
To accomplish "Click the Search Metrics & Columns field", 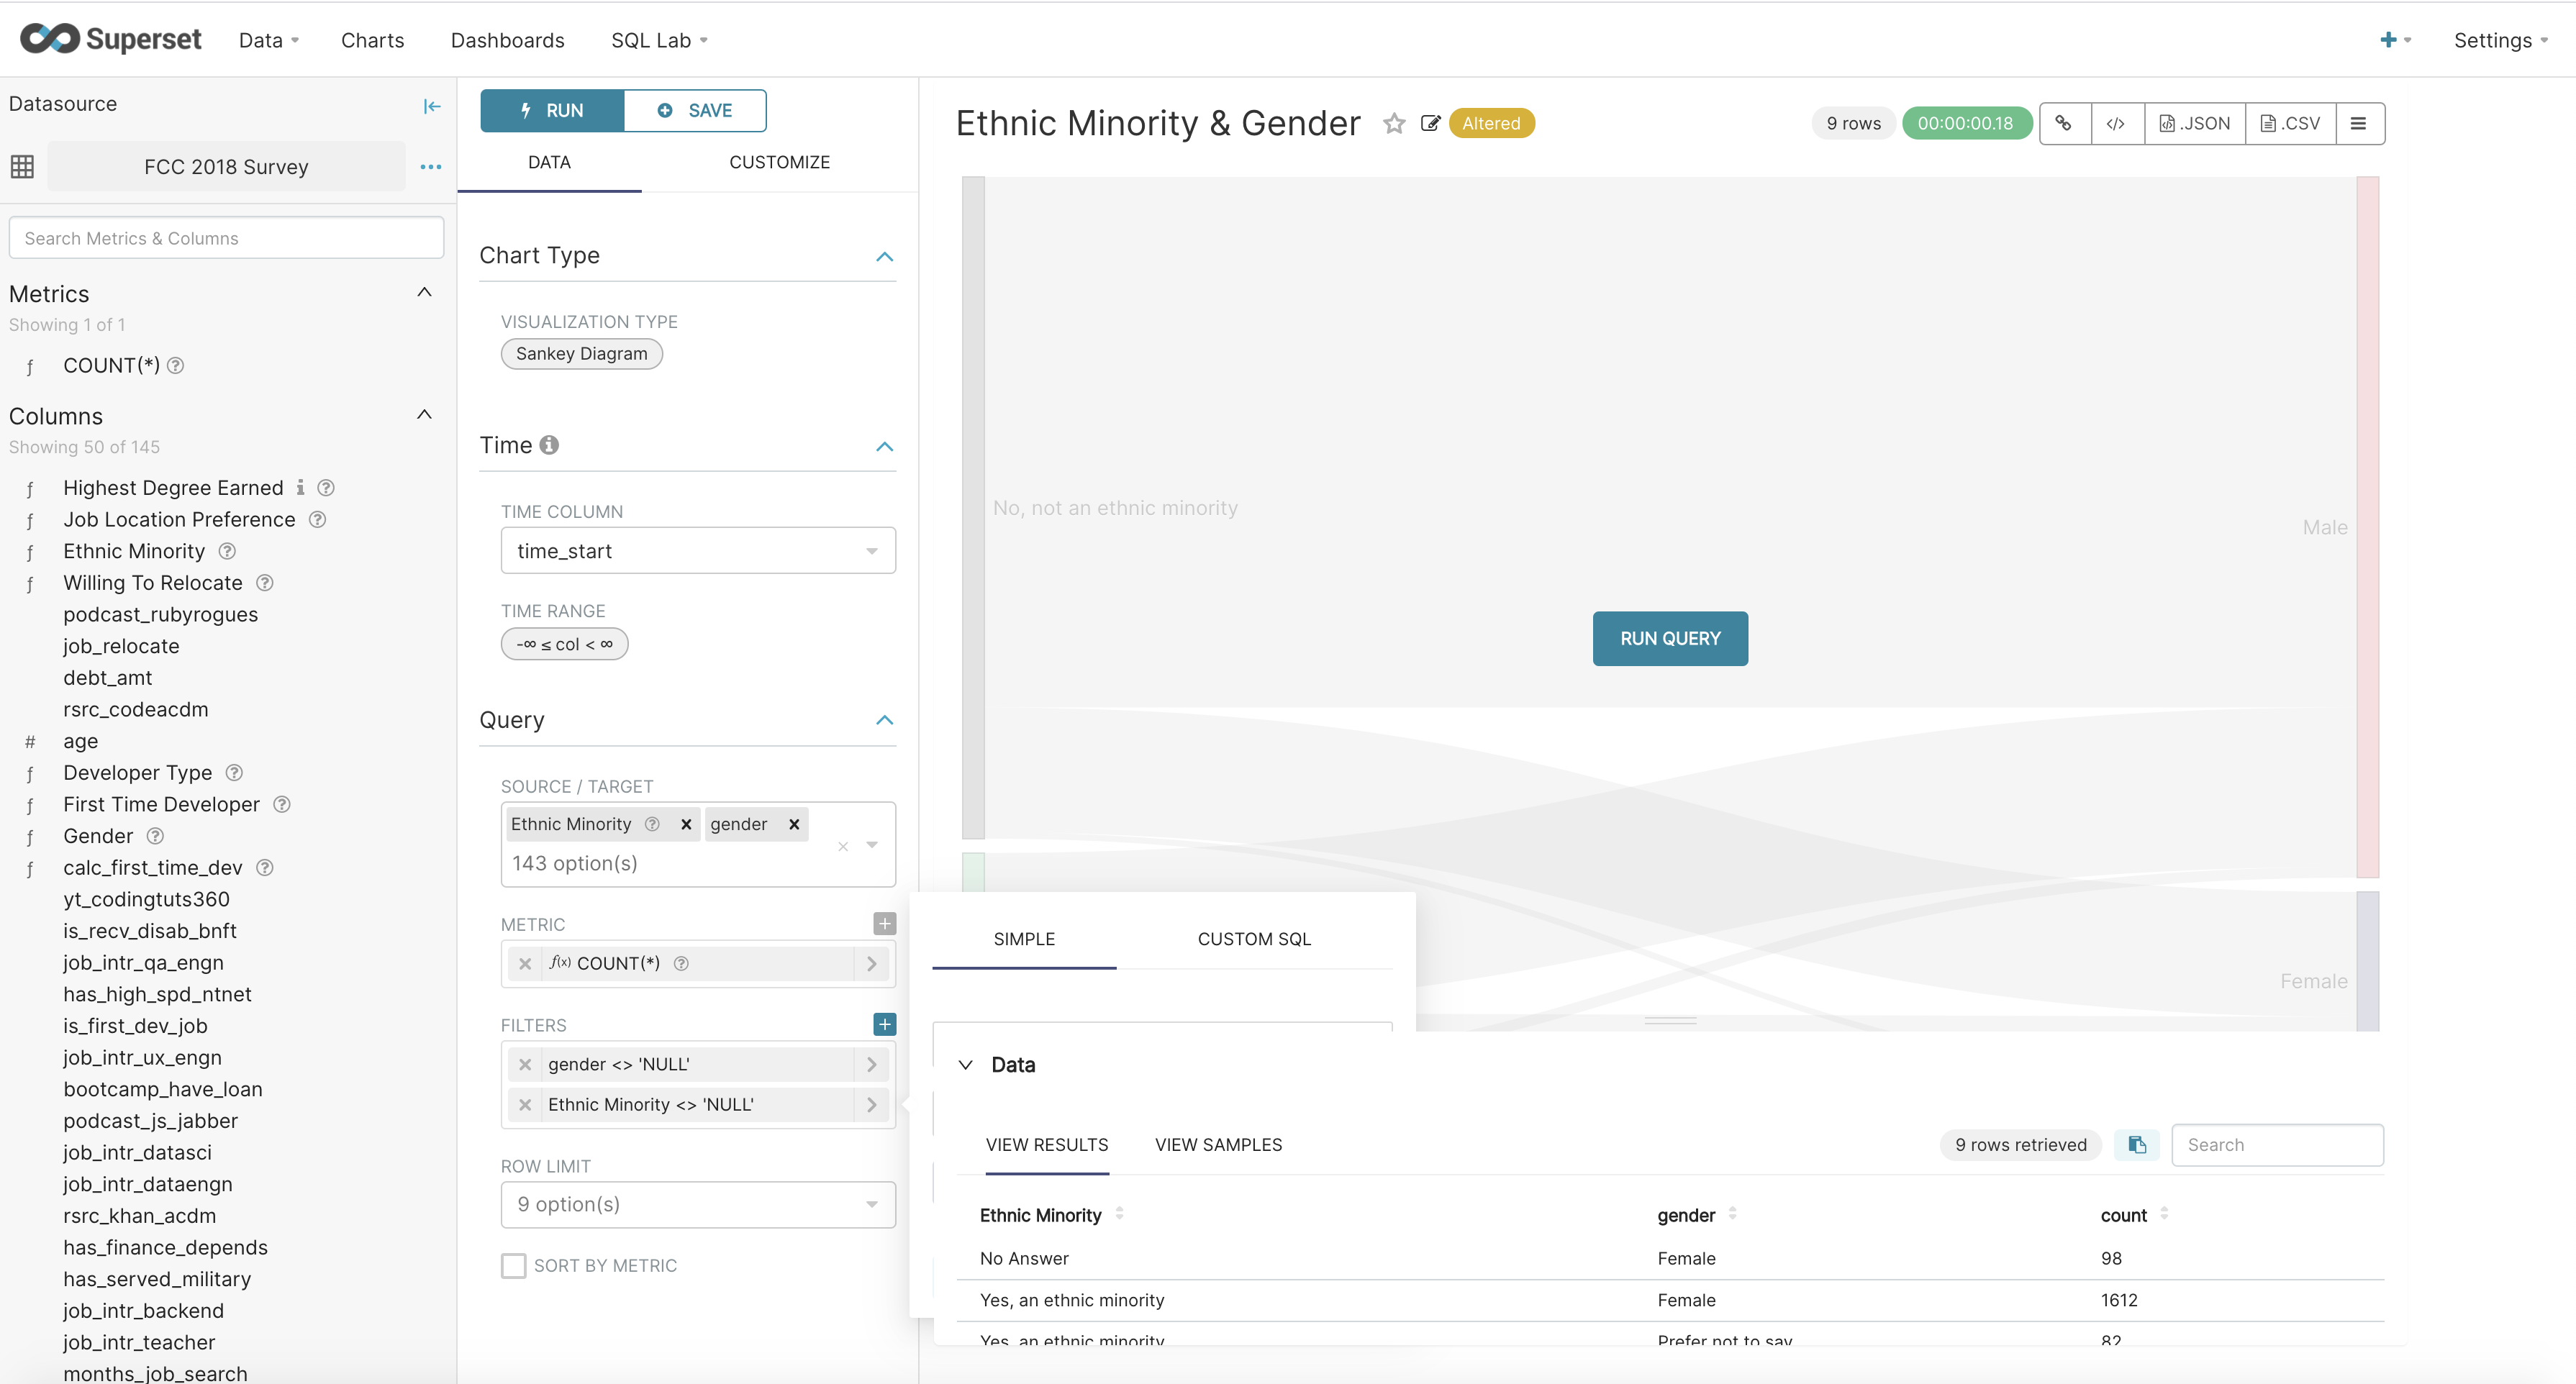I will pos(226,238).
